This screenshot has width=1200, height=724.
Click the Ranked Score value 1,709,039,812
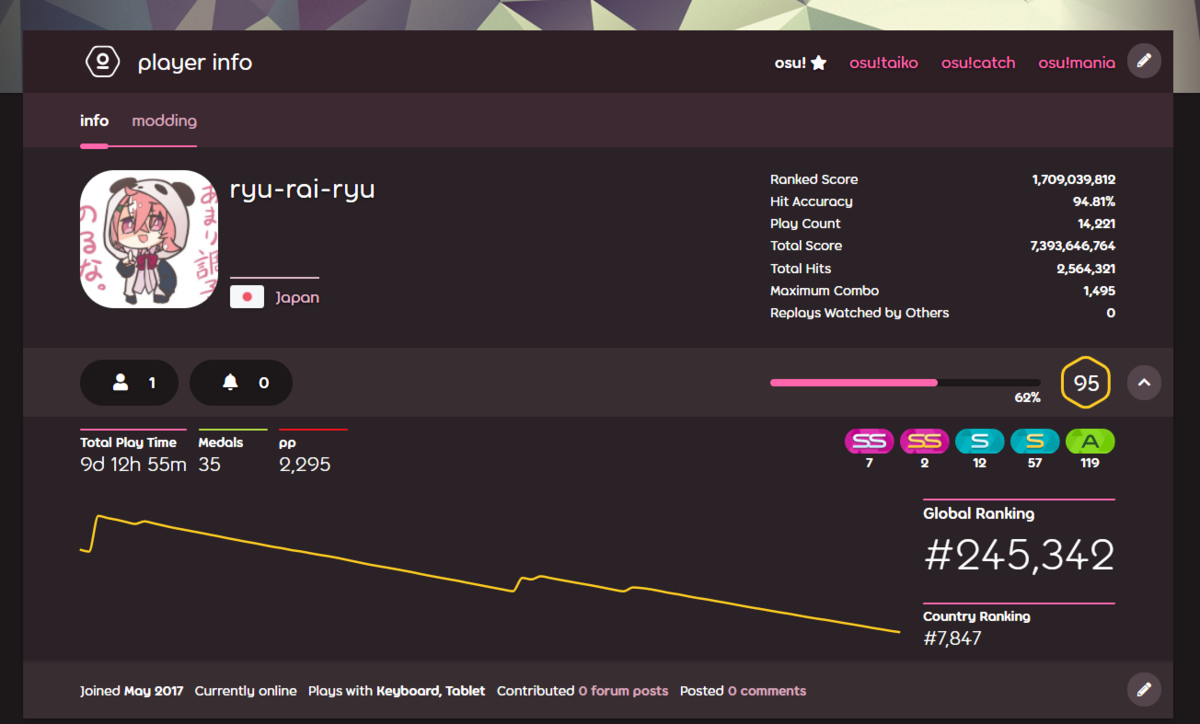(x=1074, y=180)
